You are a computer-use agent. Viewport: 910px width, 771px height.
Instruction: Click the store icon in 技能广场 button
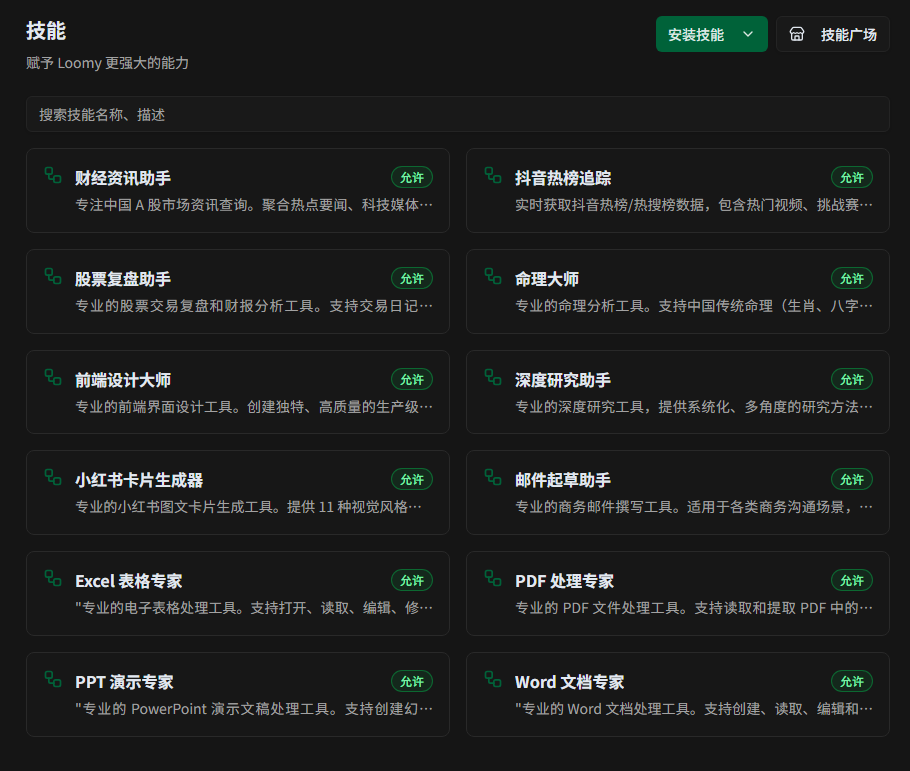pyautogui.click(x=797, y=34)
